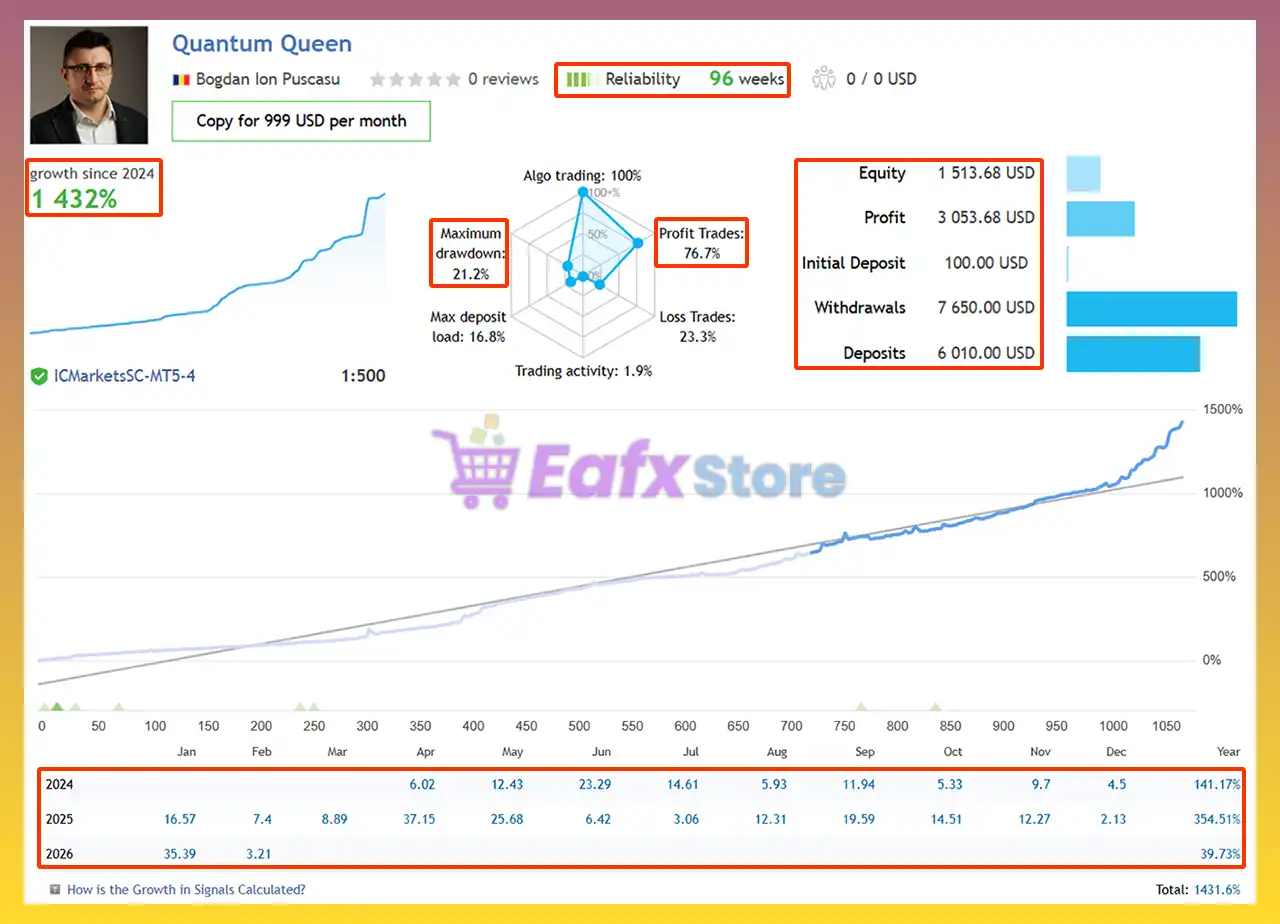Open the 0 reviews link
Viewport: 1280px width, 924px height.
[x=503, y=79]
